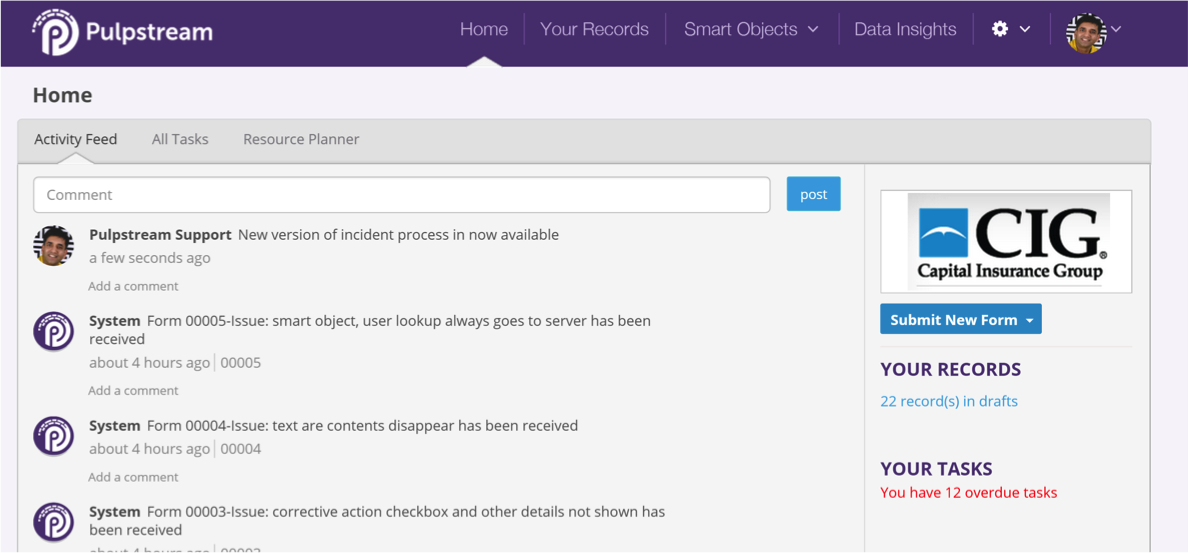Click System avatar on Form 00003 post

54,522
